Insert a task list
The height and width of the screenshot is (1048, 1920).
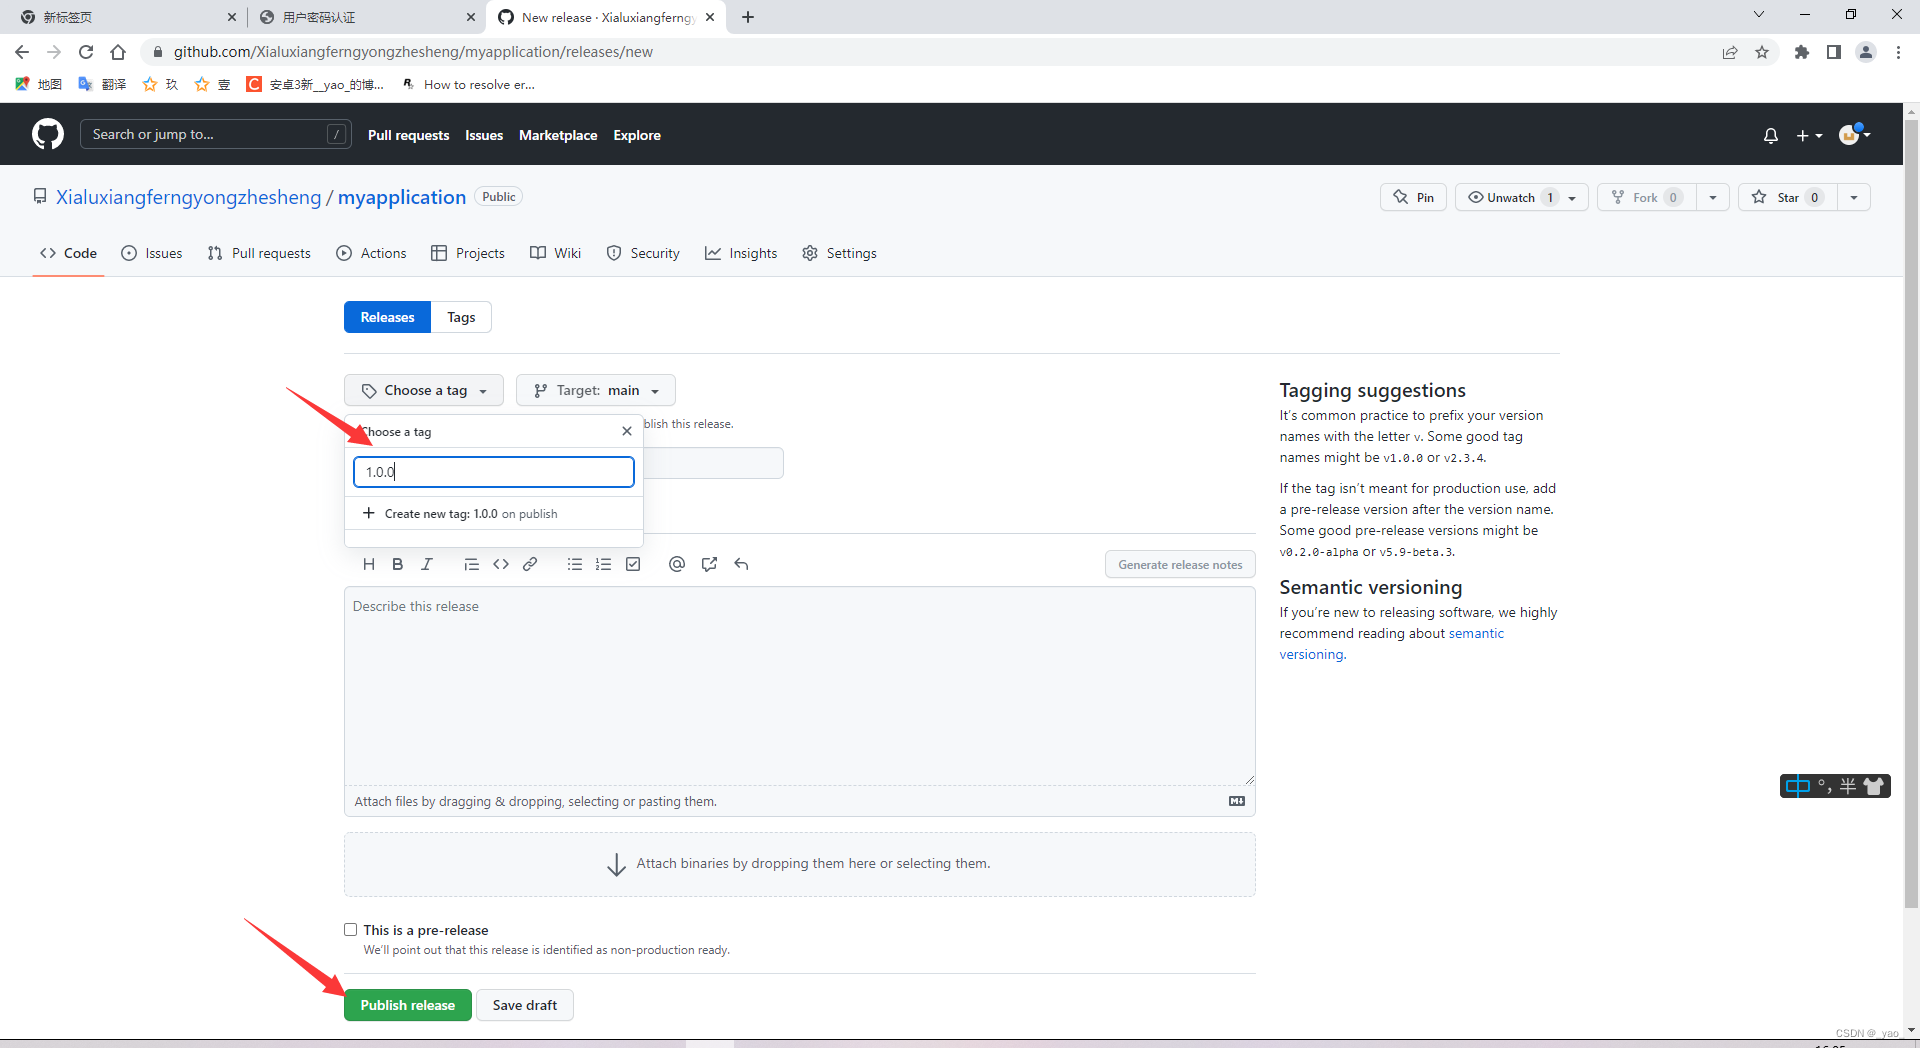tap(633, 564)
